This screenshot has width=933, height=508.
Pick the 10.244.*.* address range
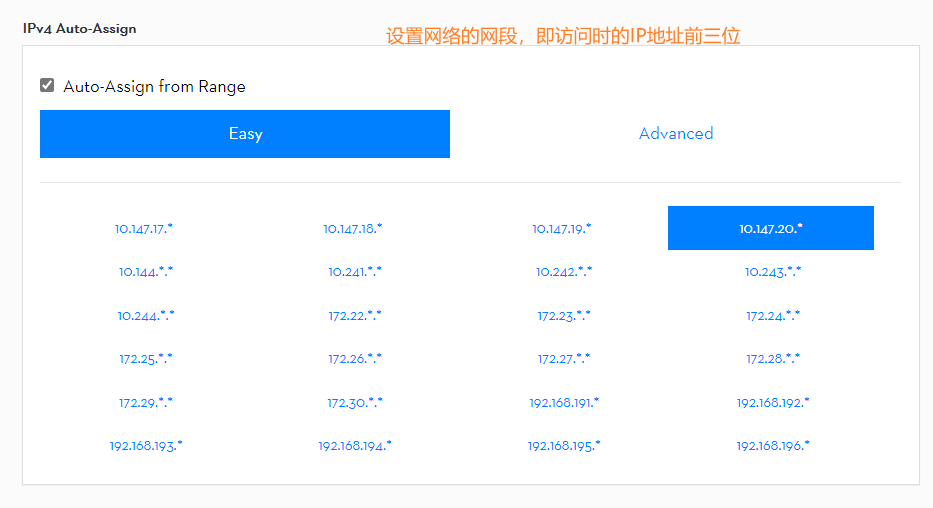point(146,315)
